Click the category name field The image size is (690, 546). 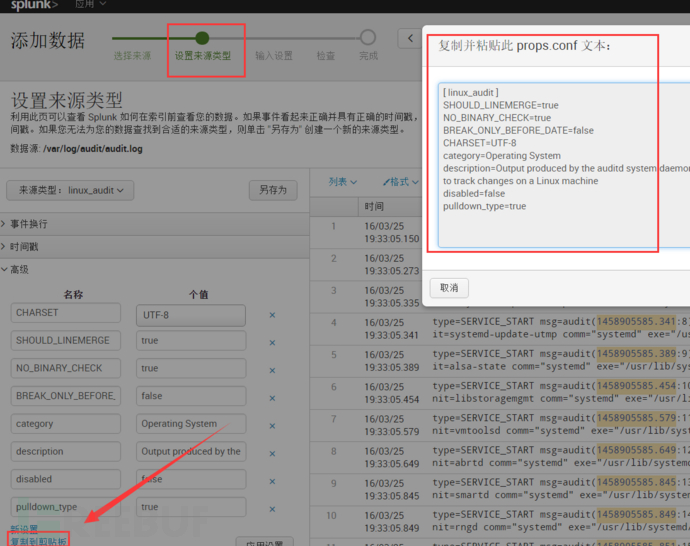click(x=66, y=424)
